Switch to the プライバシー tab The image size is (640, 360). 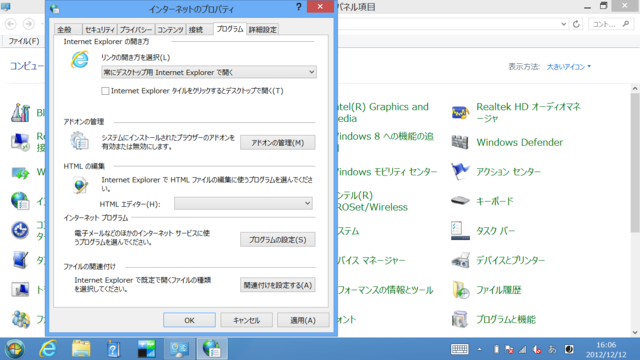pos(136,29)
